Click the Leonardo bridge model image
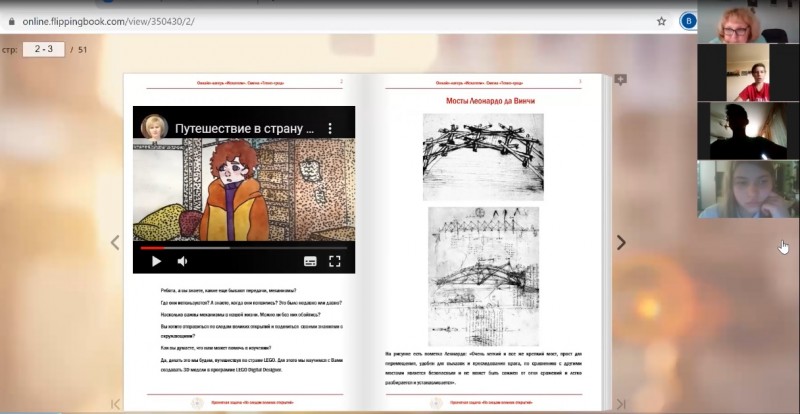 (483, 156)
